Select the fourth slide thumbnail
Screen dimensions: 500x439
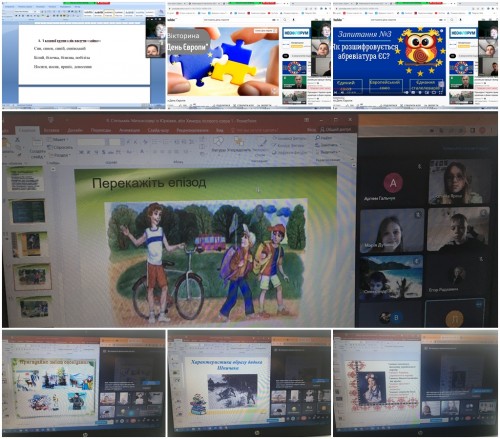tap(32, 277)
